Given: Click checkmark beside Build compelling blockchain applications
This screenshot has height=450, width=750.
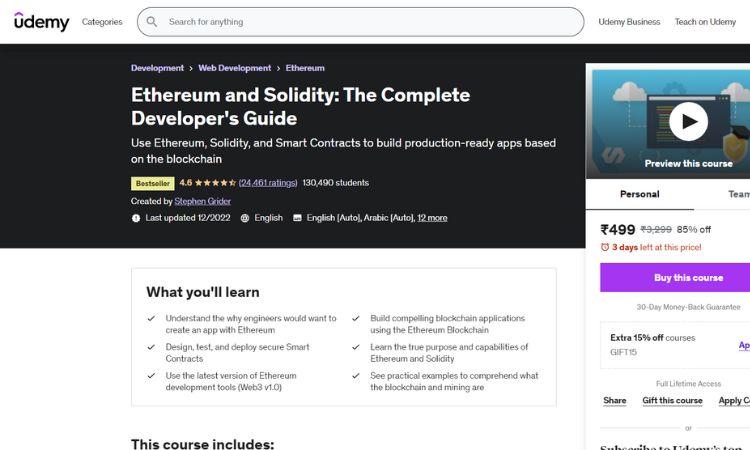Looking at the screenshot, I should tap(355, 318).
